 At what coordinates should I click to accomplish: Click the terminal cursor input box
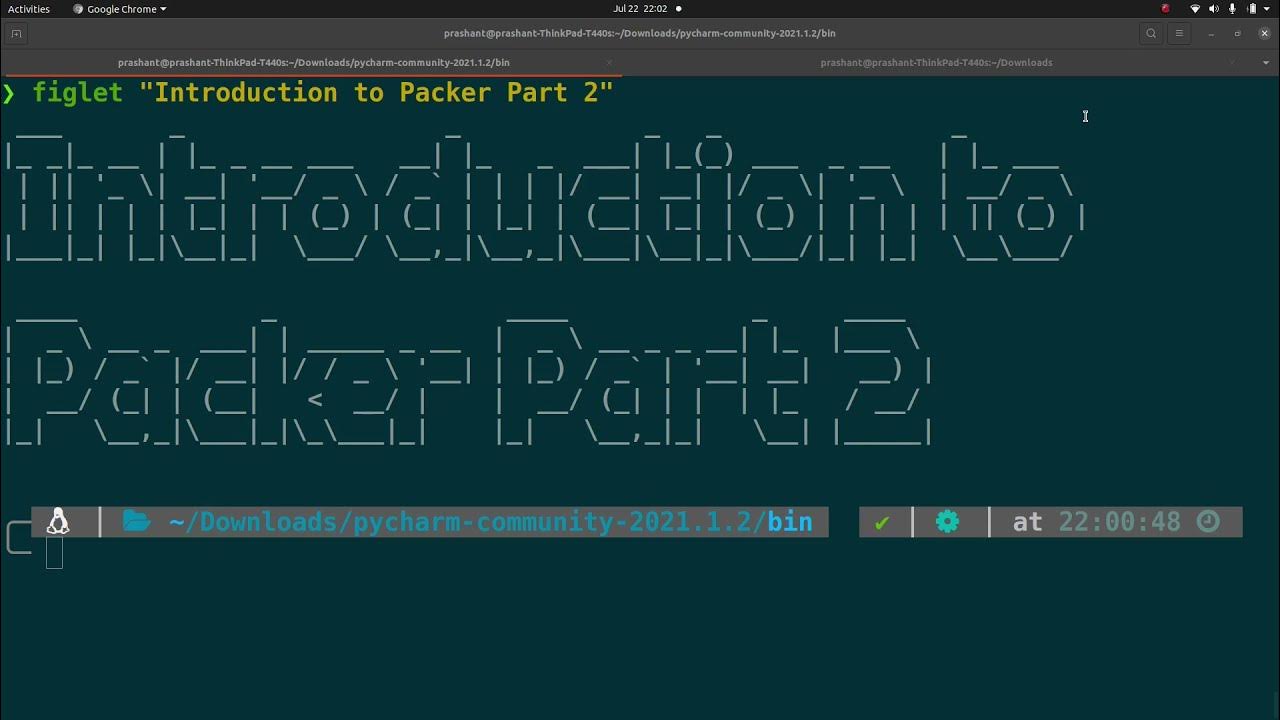pos(54,552)
